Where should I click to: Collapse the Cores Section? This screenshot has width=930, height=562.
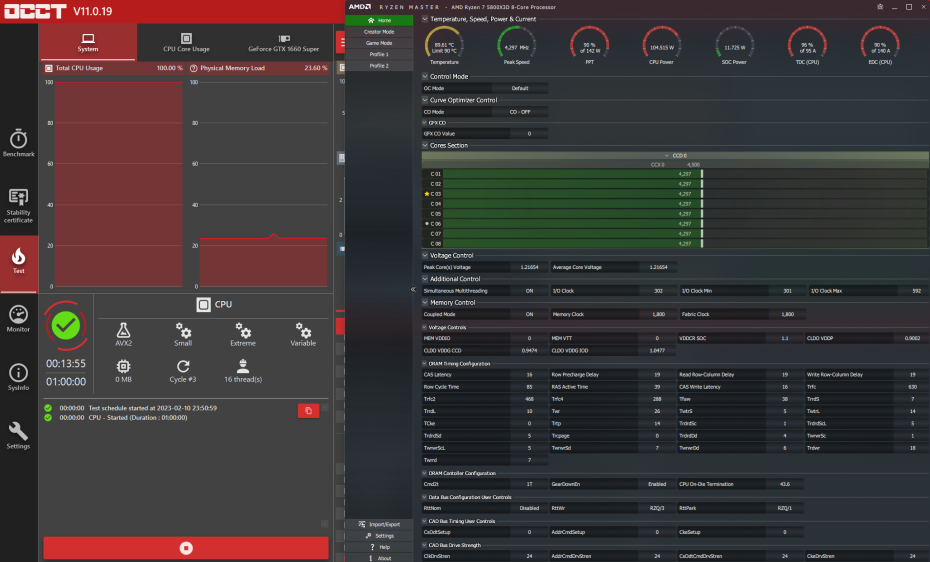(x=425, y=145)
